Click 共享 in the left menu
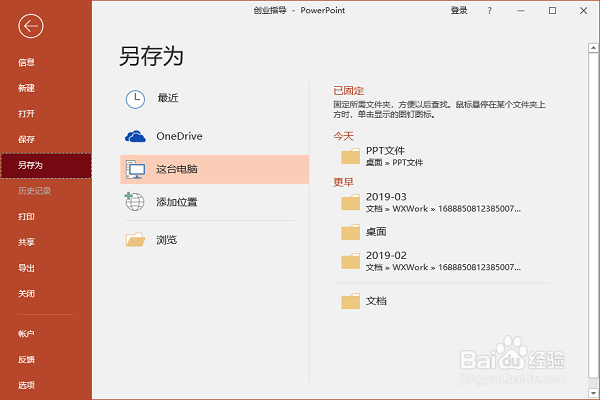This screenshot has height=400, width=600. pyautogui.click(x=26, y=242)
